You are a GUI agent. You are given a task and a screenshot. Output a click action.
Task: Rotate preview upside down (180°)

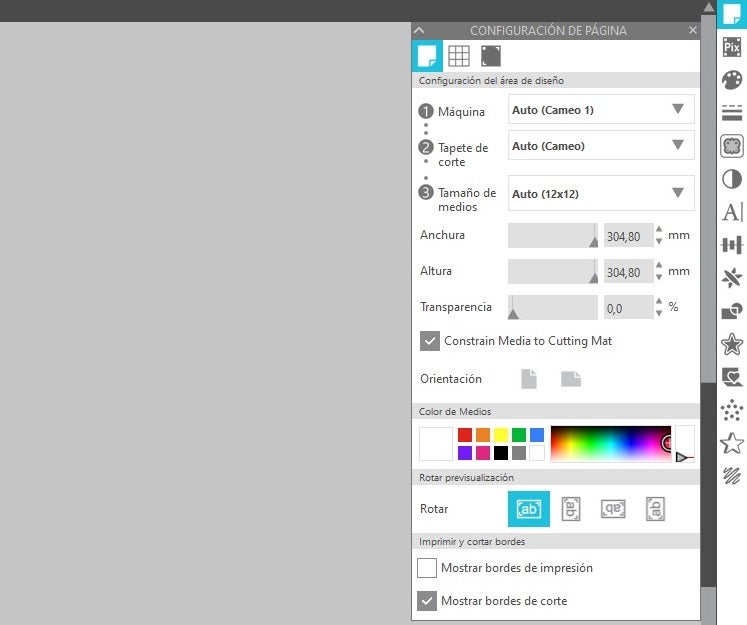[612, 509]
